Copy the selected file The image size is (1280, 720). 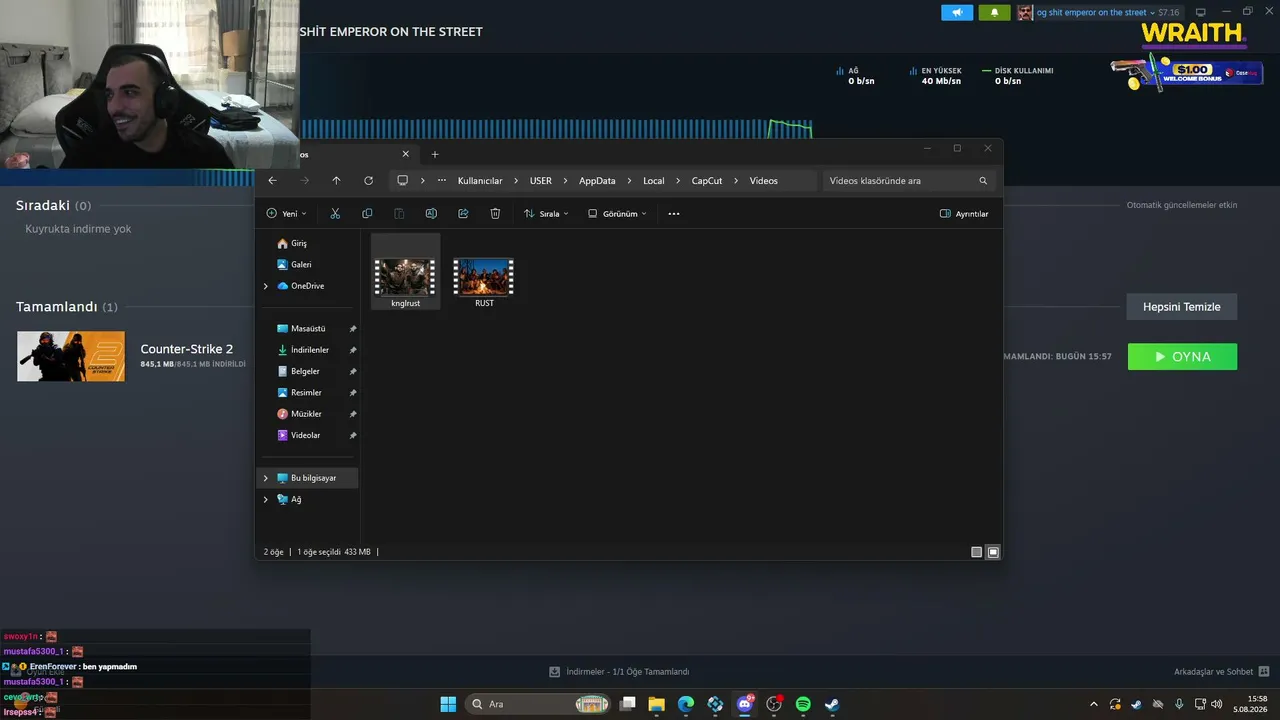pyautogui.click(x=367, y=214)
